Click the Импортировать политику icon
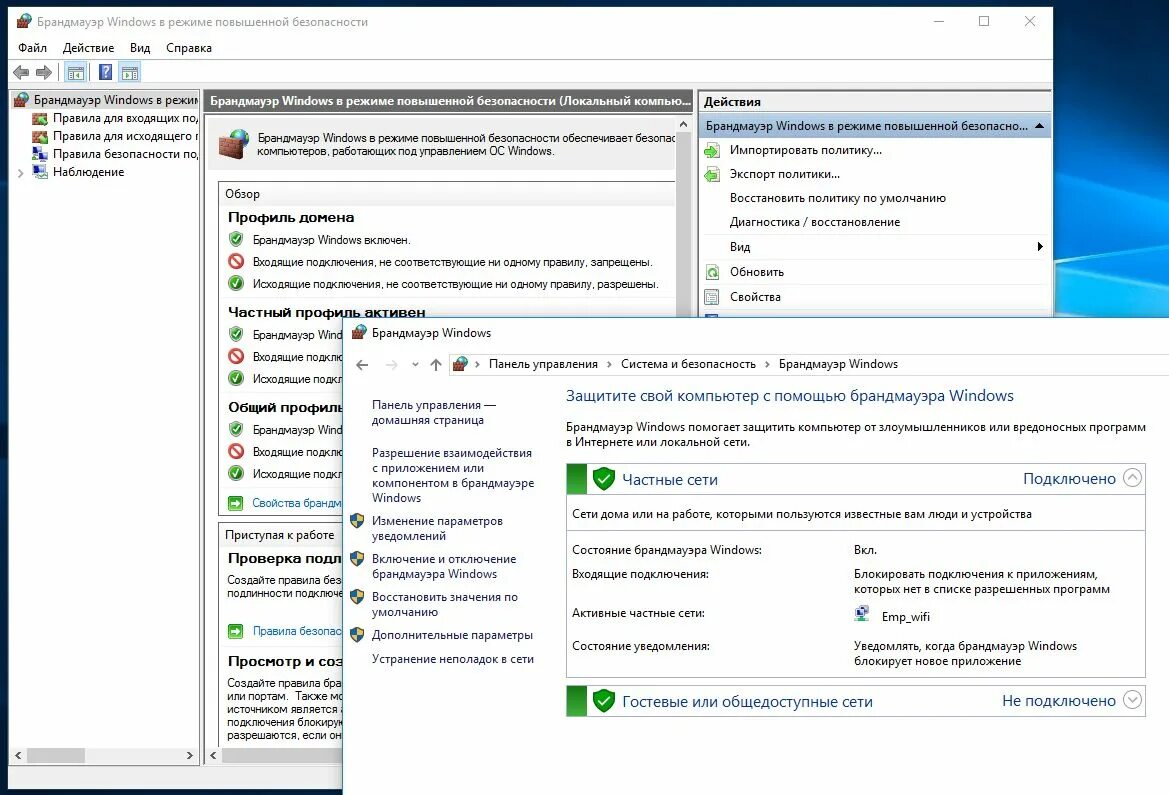 [712, 151]
